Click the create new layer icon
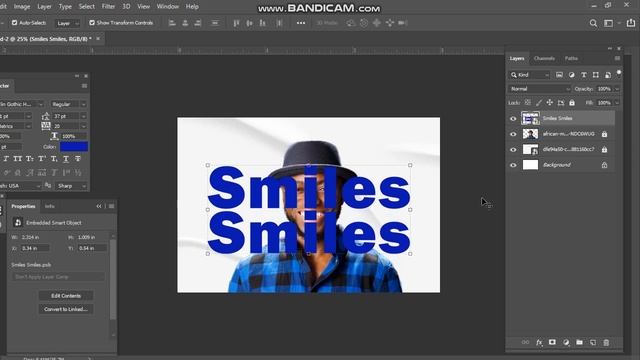The image size is (640, 360). click(x=593, y=342)
